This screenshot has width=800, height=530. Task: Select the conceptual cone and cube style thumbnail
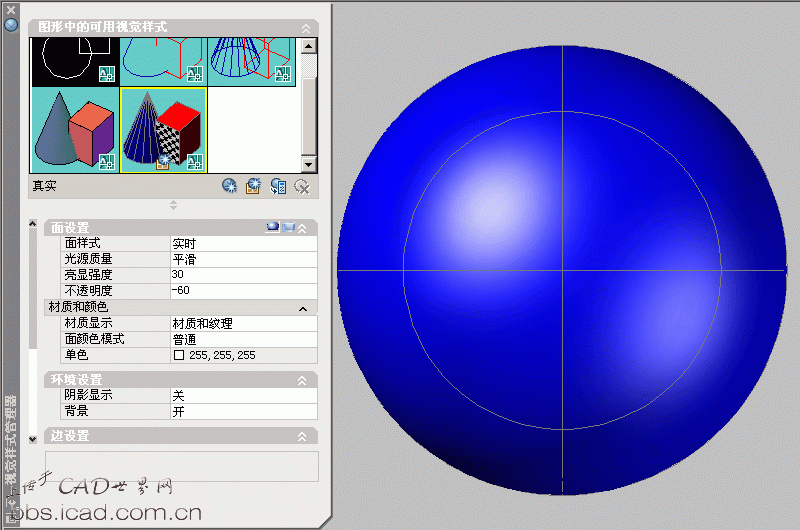point(75,129)
